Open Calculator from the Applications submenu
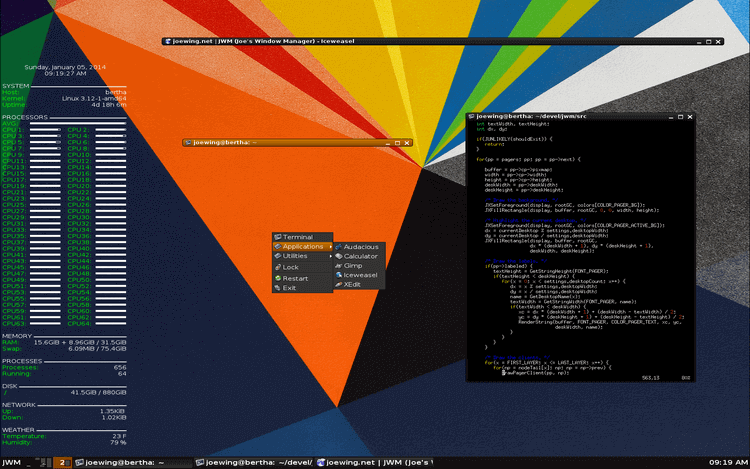 (361, 256)
